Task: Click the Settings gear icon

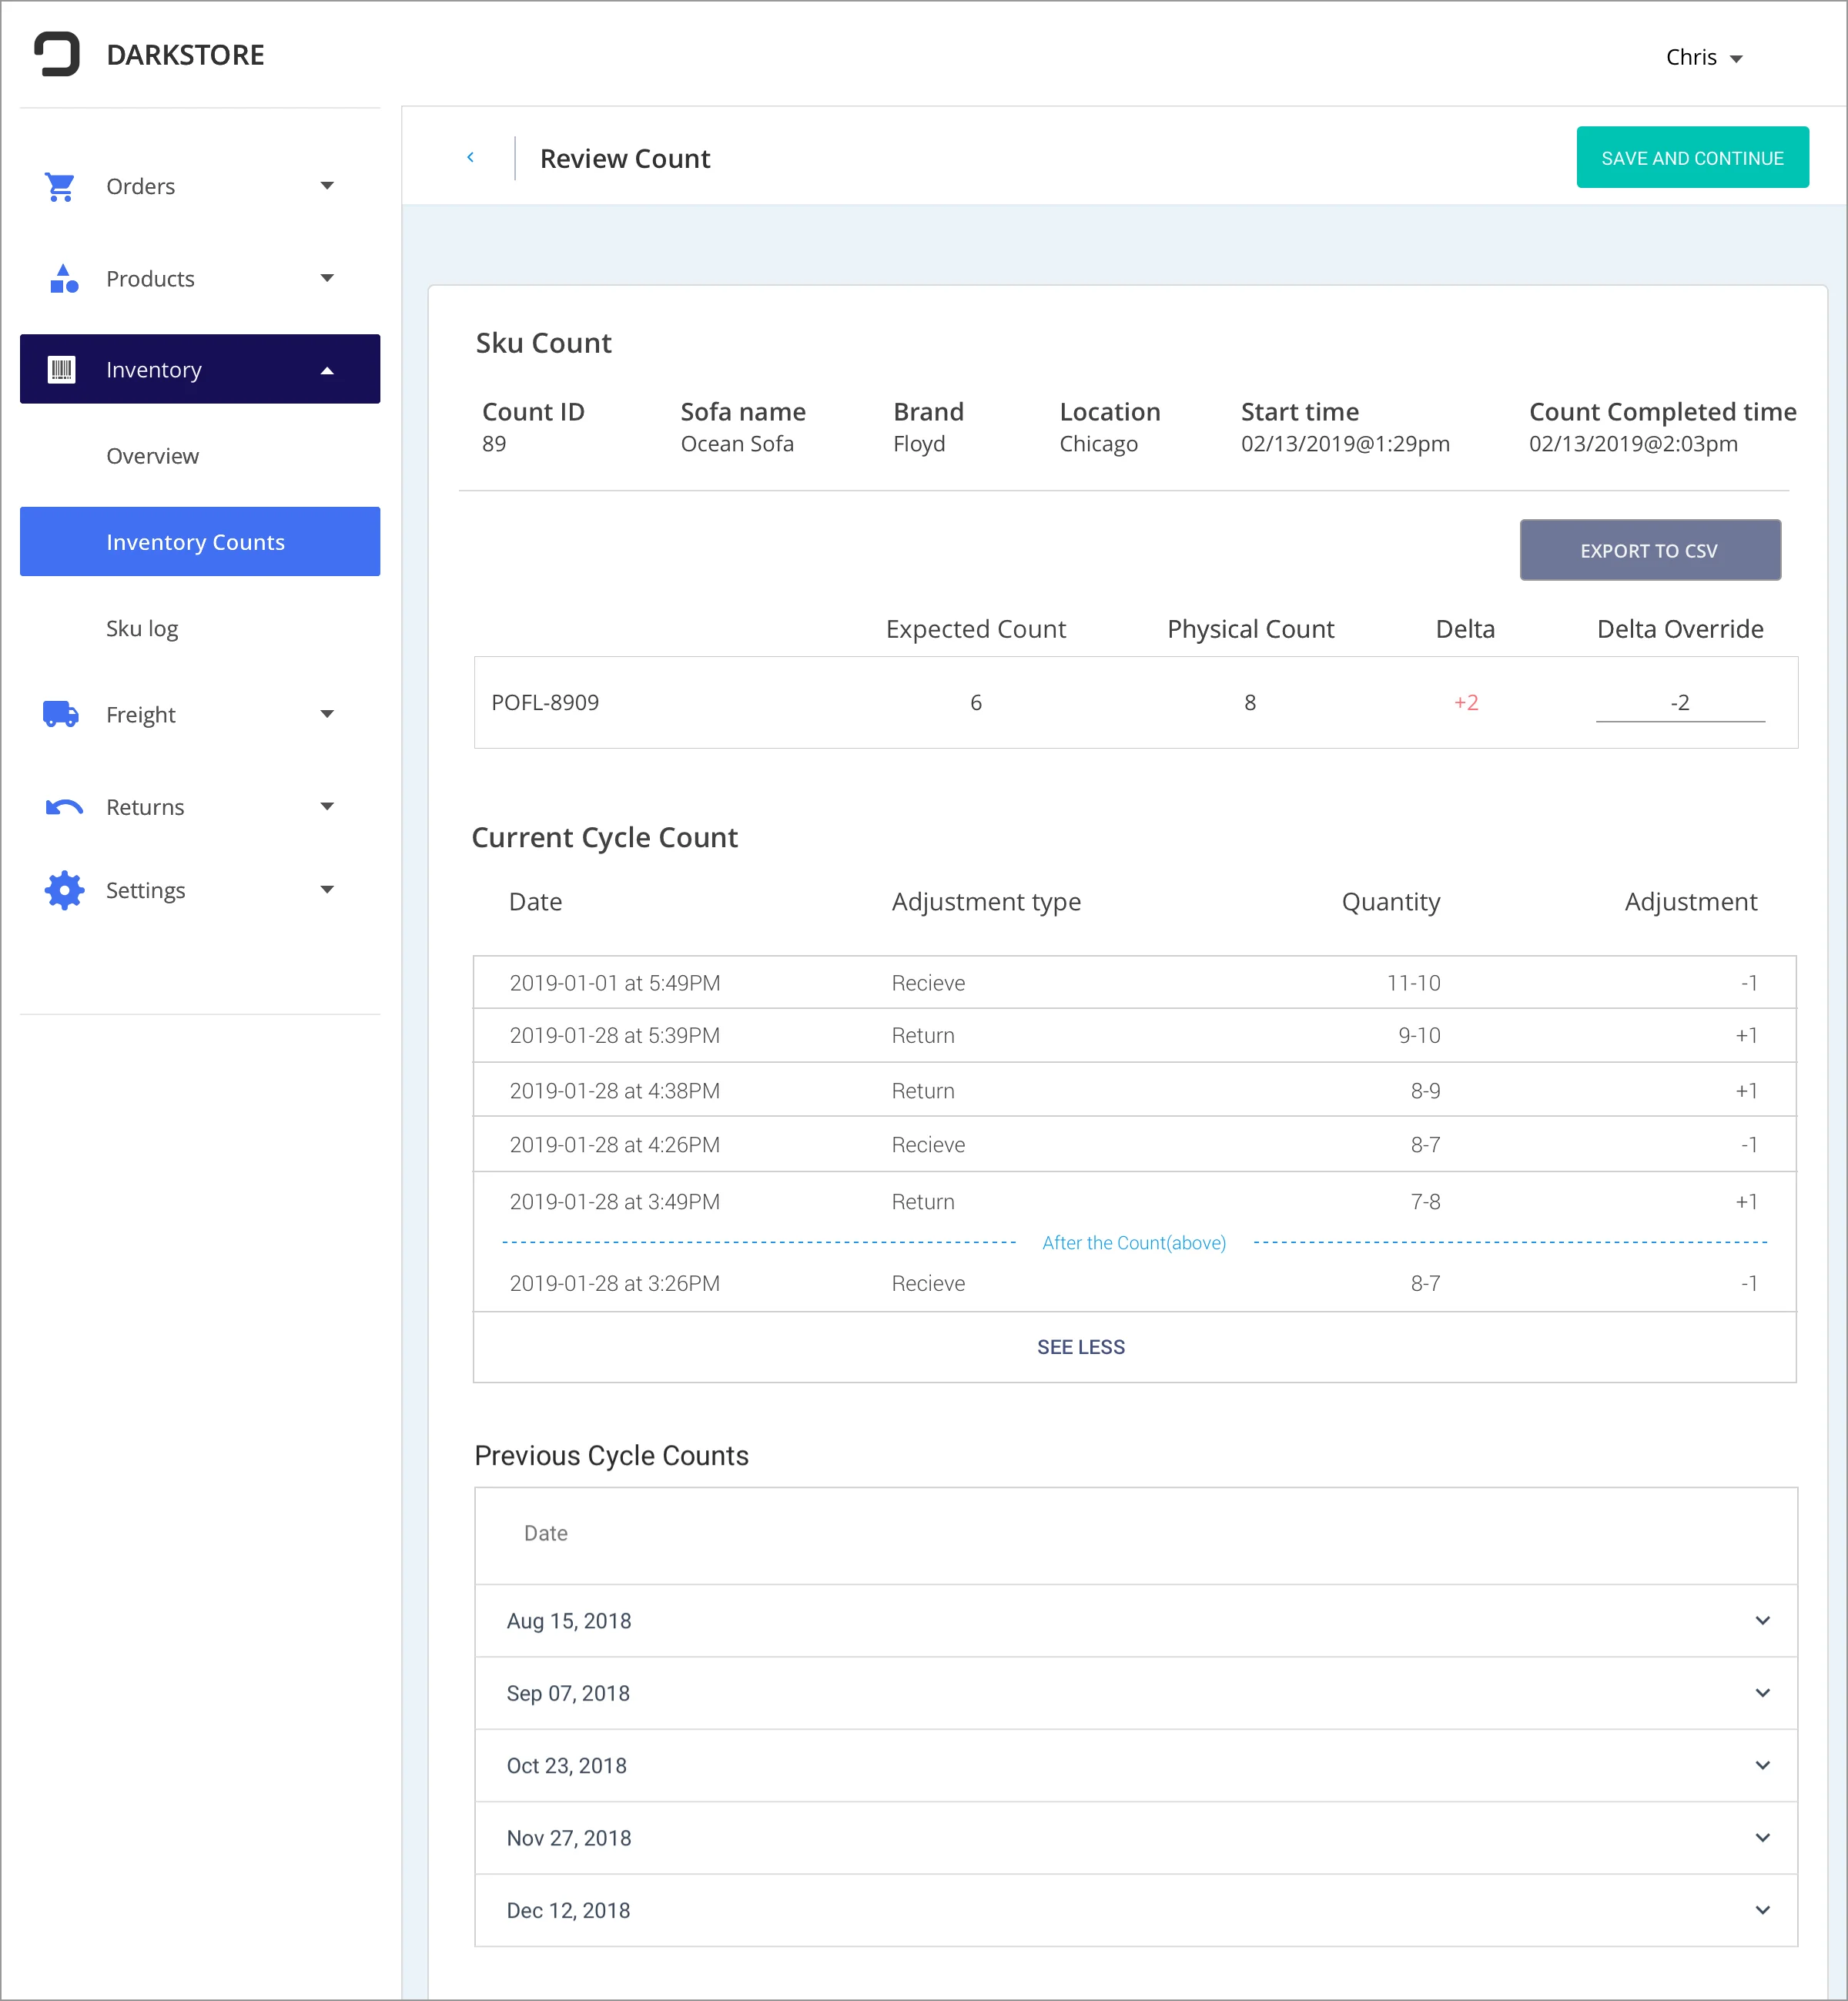Action: tap(64, 889)
